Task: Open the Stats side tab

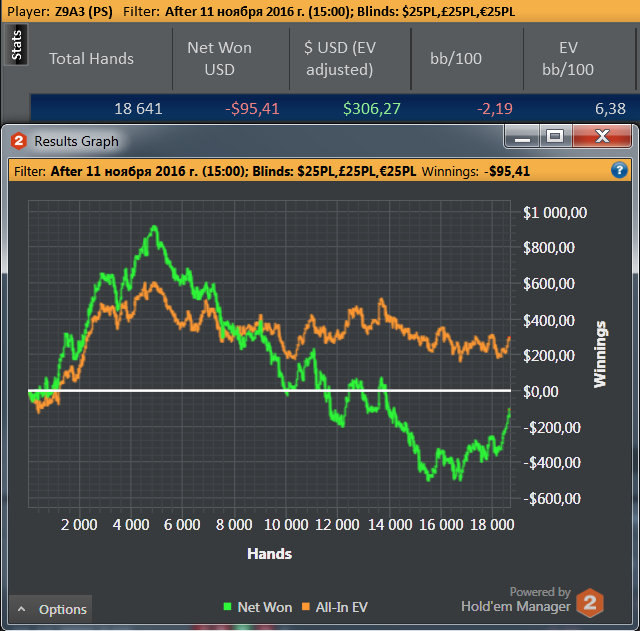Action: point(16,45)
